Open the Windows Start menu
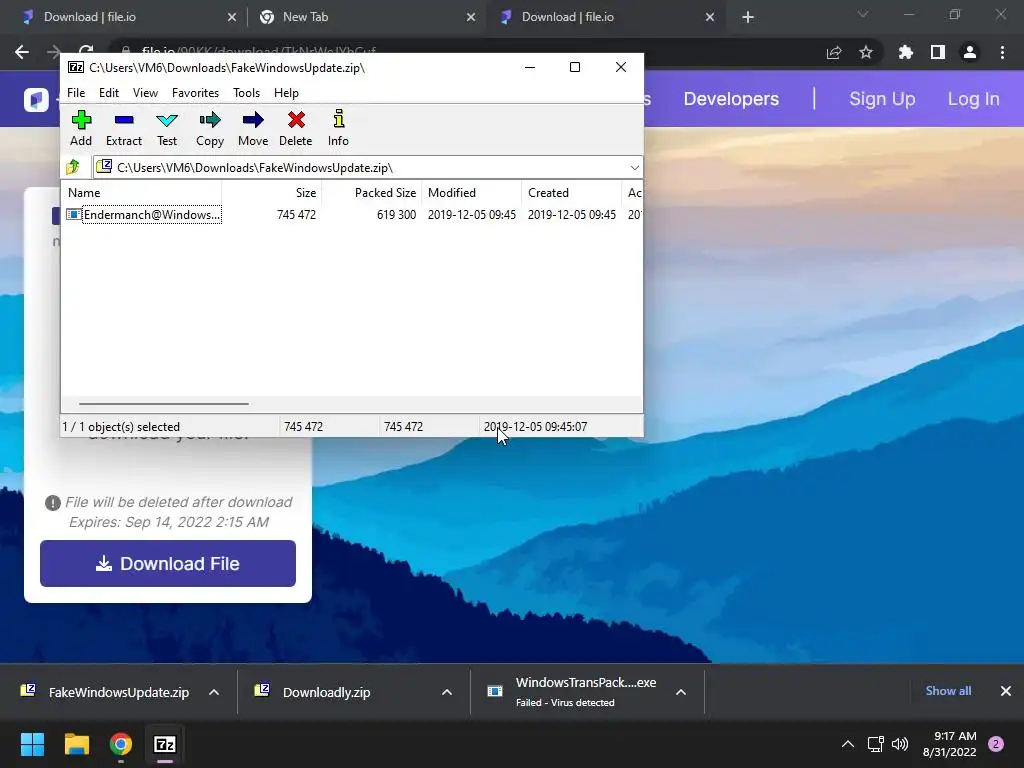Image resolution: width=1024 pixels, height=768 pixels. click(x=33, y=744)
